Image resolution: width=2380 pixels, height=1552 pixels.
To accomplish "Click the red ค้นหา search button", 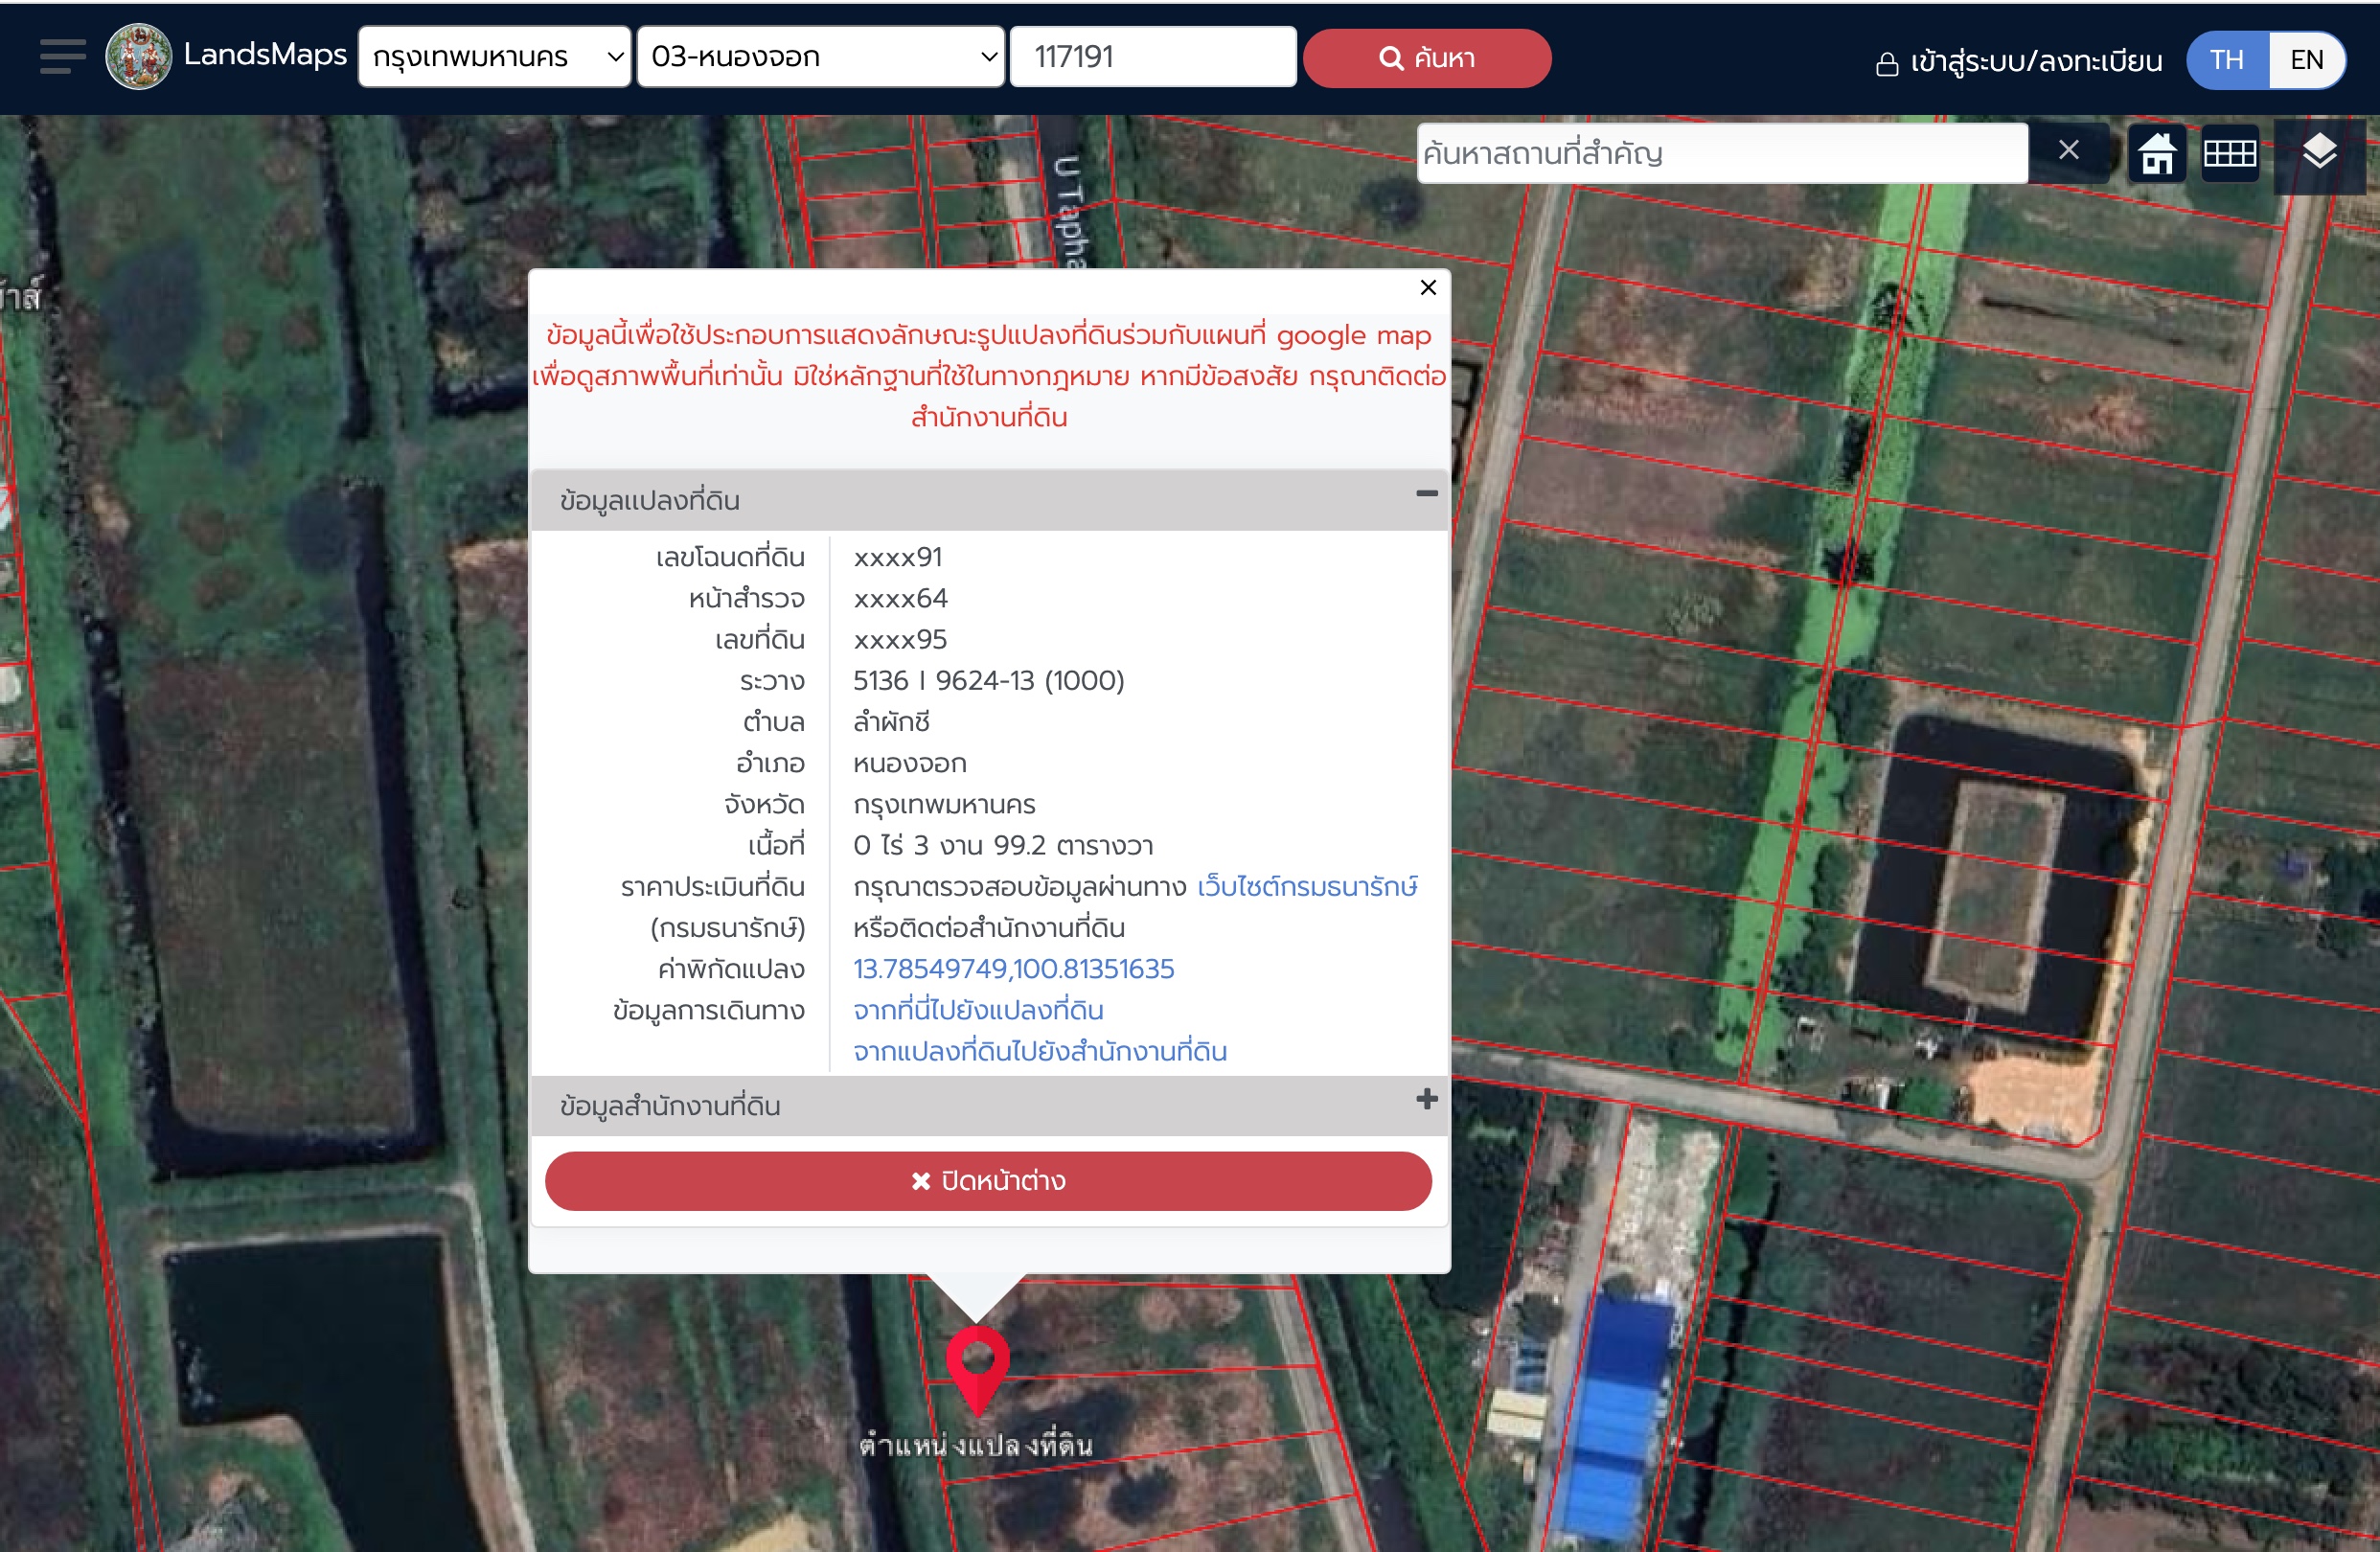I will point(1427,58).
